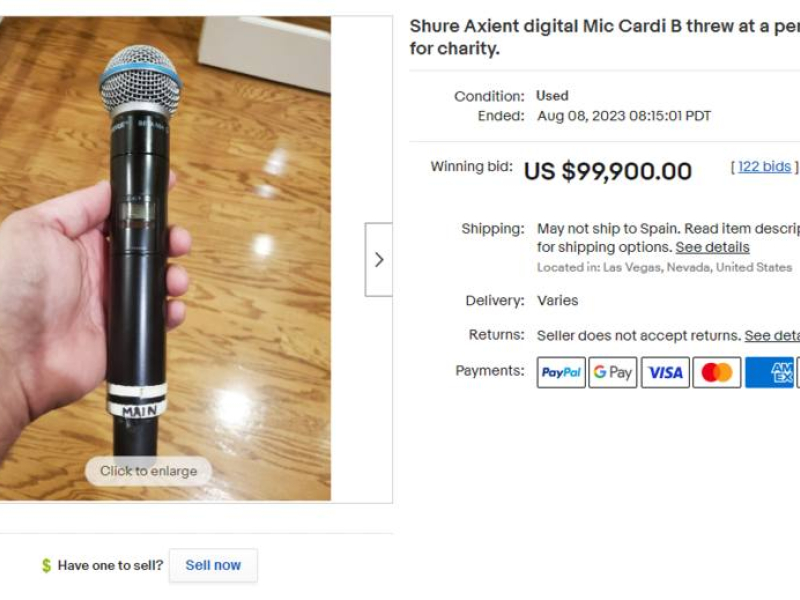
Task: Open See details for shipping options
Action: pos(712,247)
